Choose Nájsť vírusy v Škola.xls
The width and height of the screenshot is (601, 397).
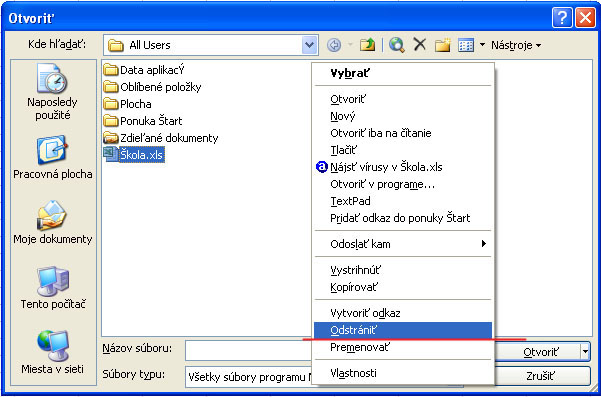pyautogui.click(x=402, y=167)
